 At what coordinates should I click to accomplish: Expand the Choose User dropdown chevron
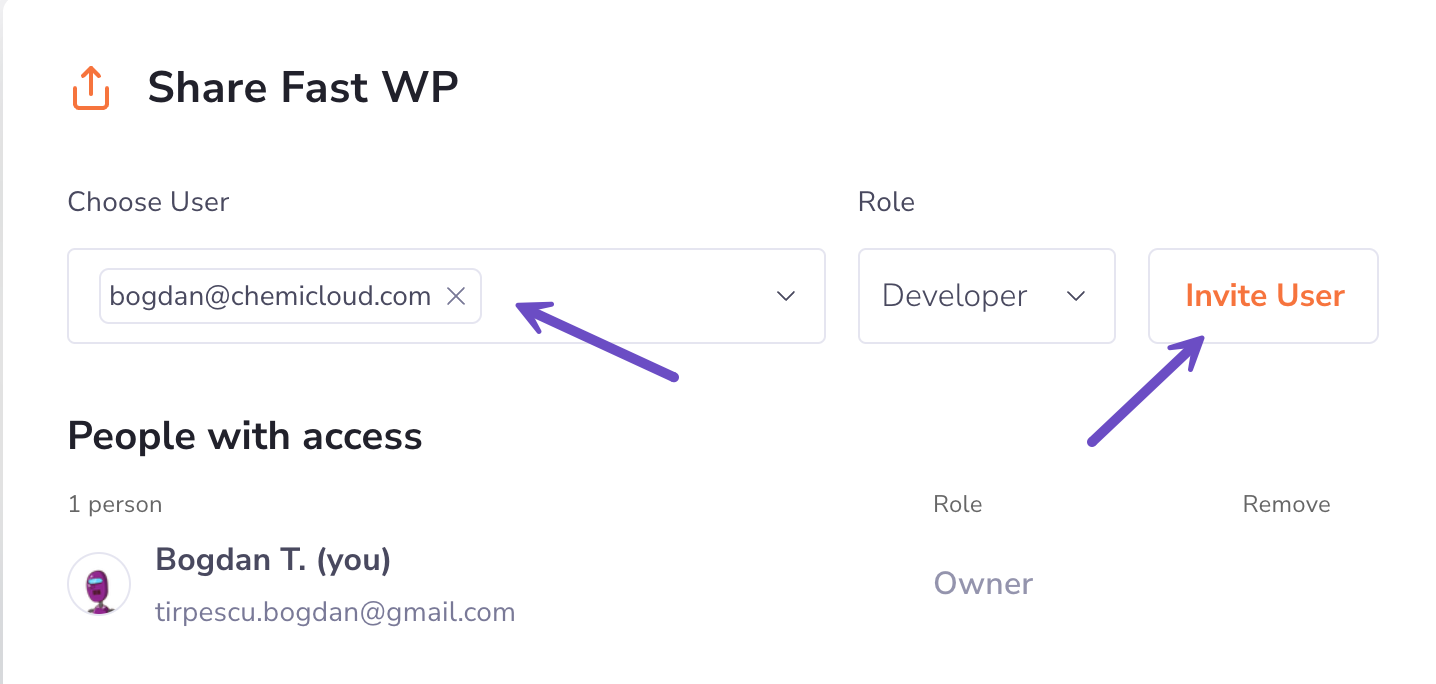[x=786, y=296]
